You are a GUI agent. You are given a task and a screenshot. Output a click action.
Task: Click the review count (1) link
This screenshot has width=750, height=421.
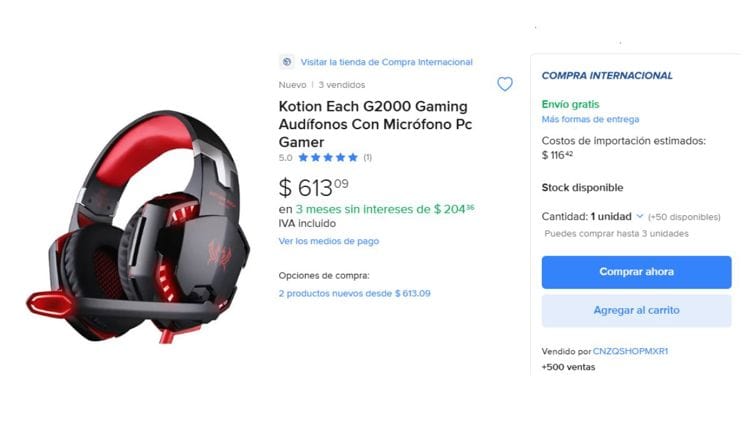point(367,157)
